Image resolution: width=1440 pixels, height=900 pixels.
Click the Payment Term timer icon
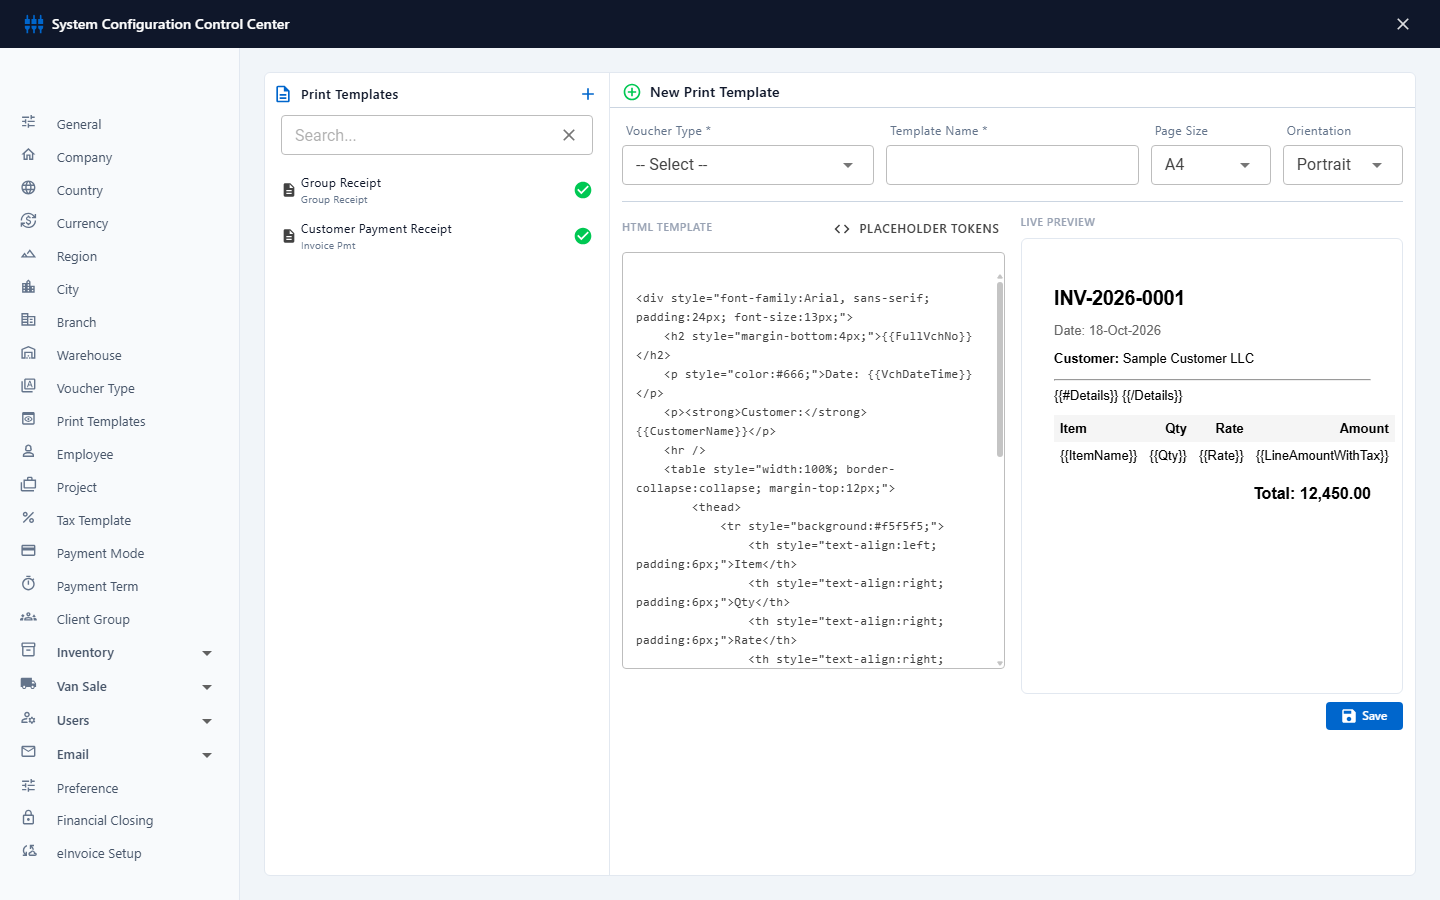click(x=28, y=584)
